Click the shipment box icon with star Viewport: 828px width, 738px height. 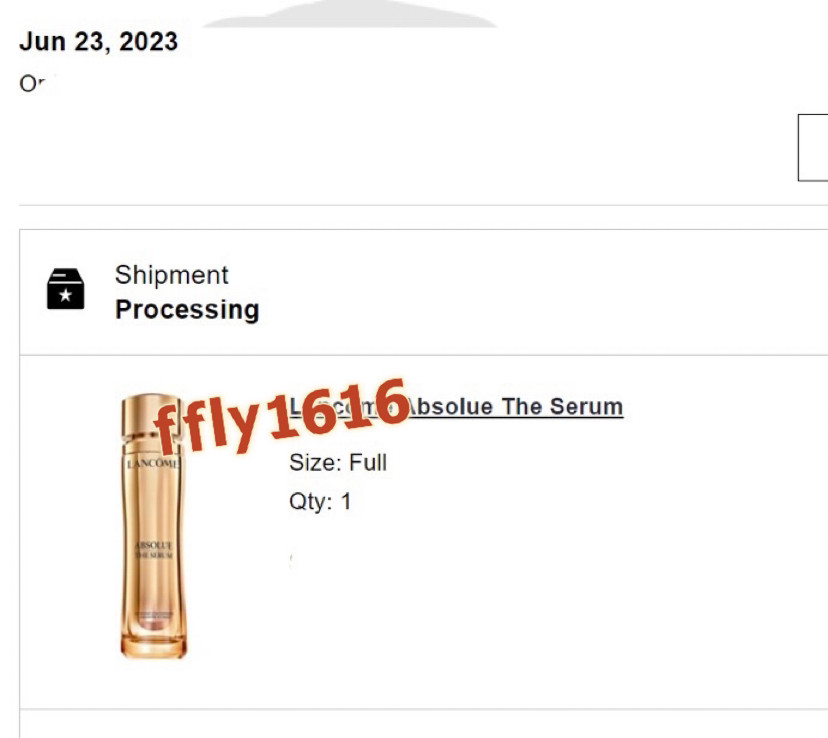click(x=65, y=289)
